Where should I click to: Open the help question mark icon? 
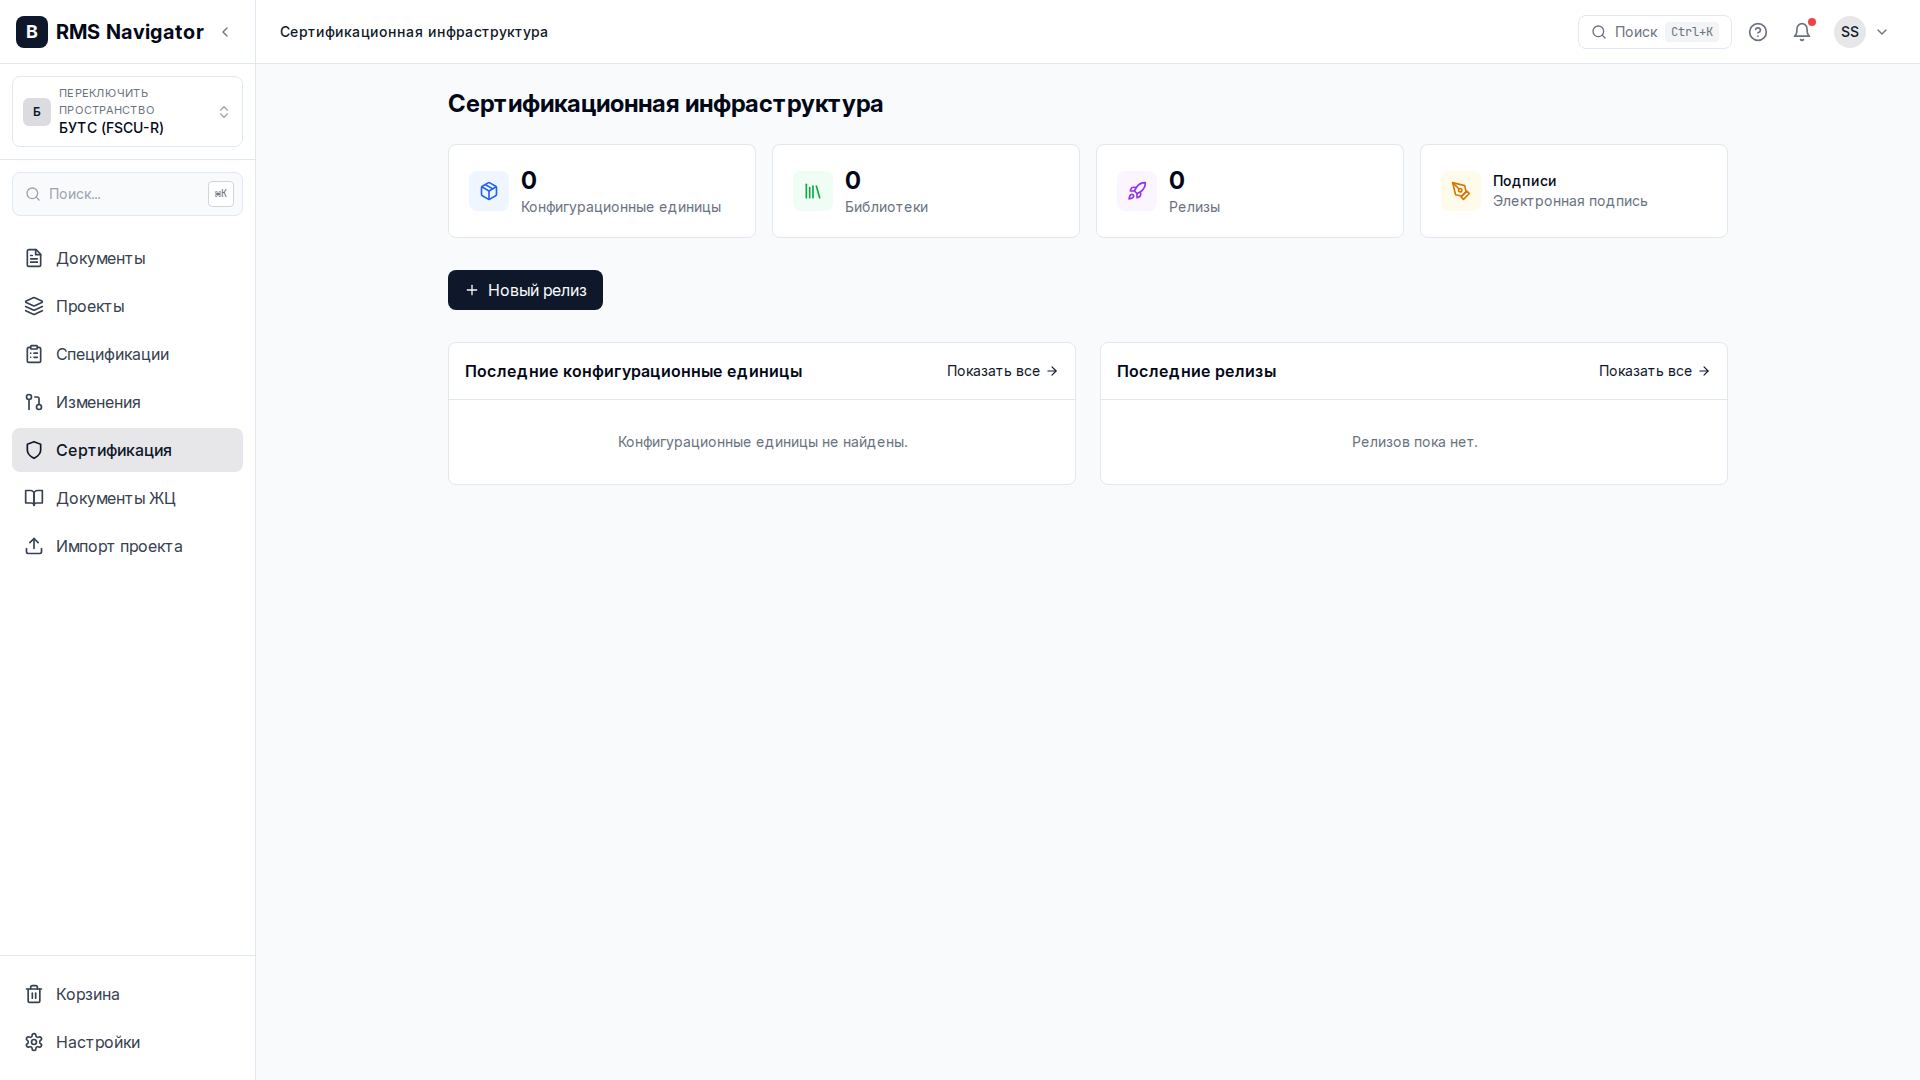click(x=1758, y=32)
